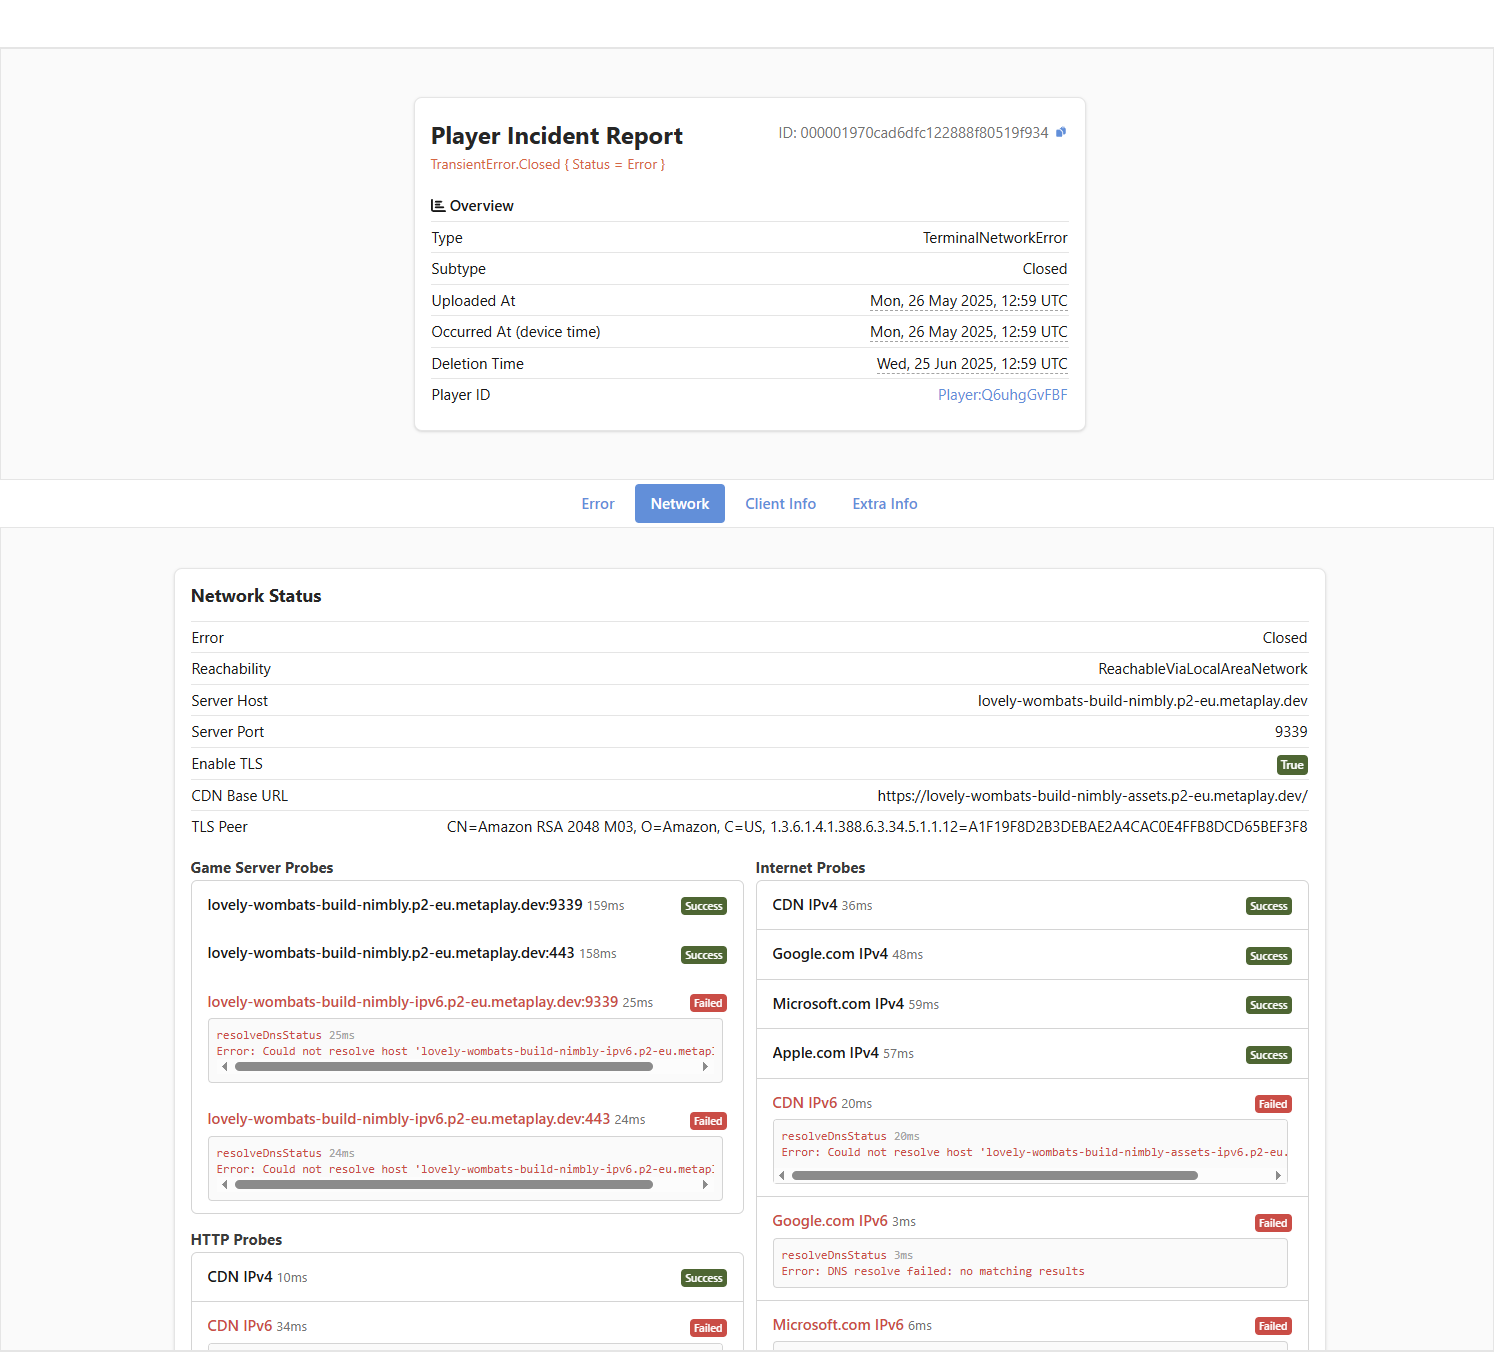The image size is (1494, 1352).
Task: Click the DNS resolve failed error message
Action: pos(933,1272)
